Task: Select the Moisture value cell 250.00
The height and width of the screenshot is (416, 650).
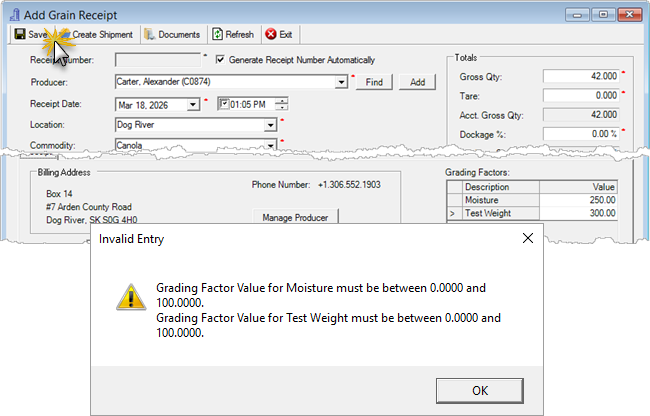Action: tap(578, 200)
